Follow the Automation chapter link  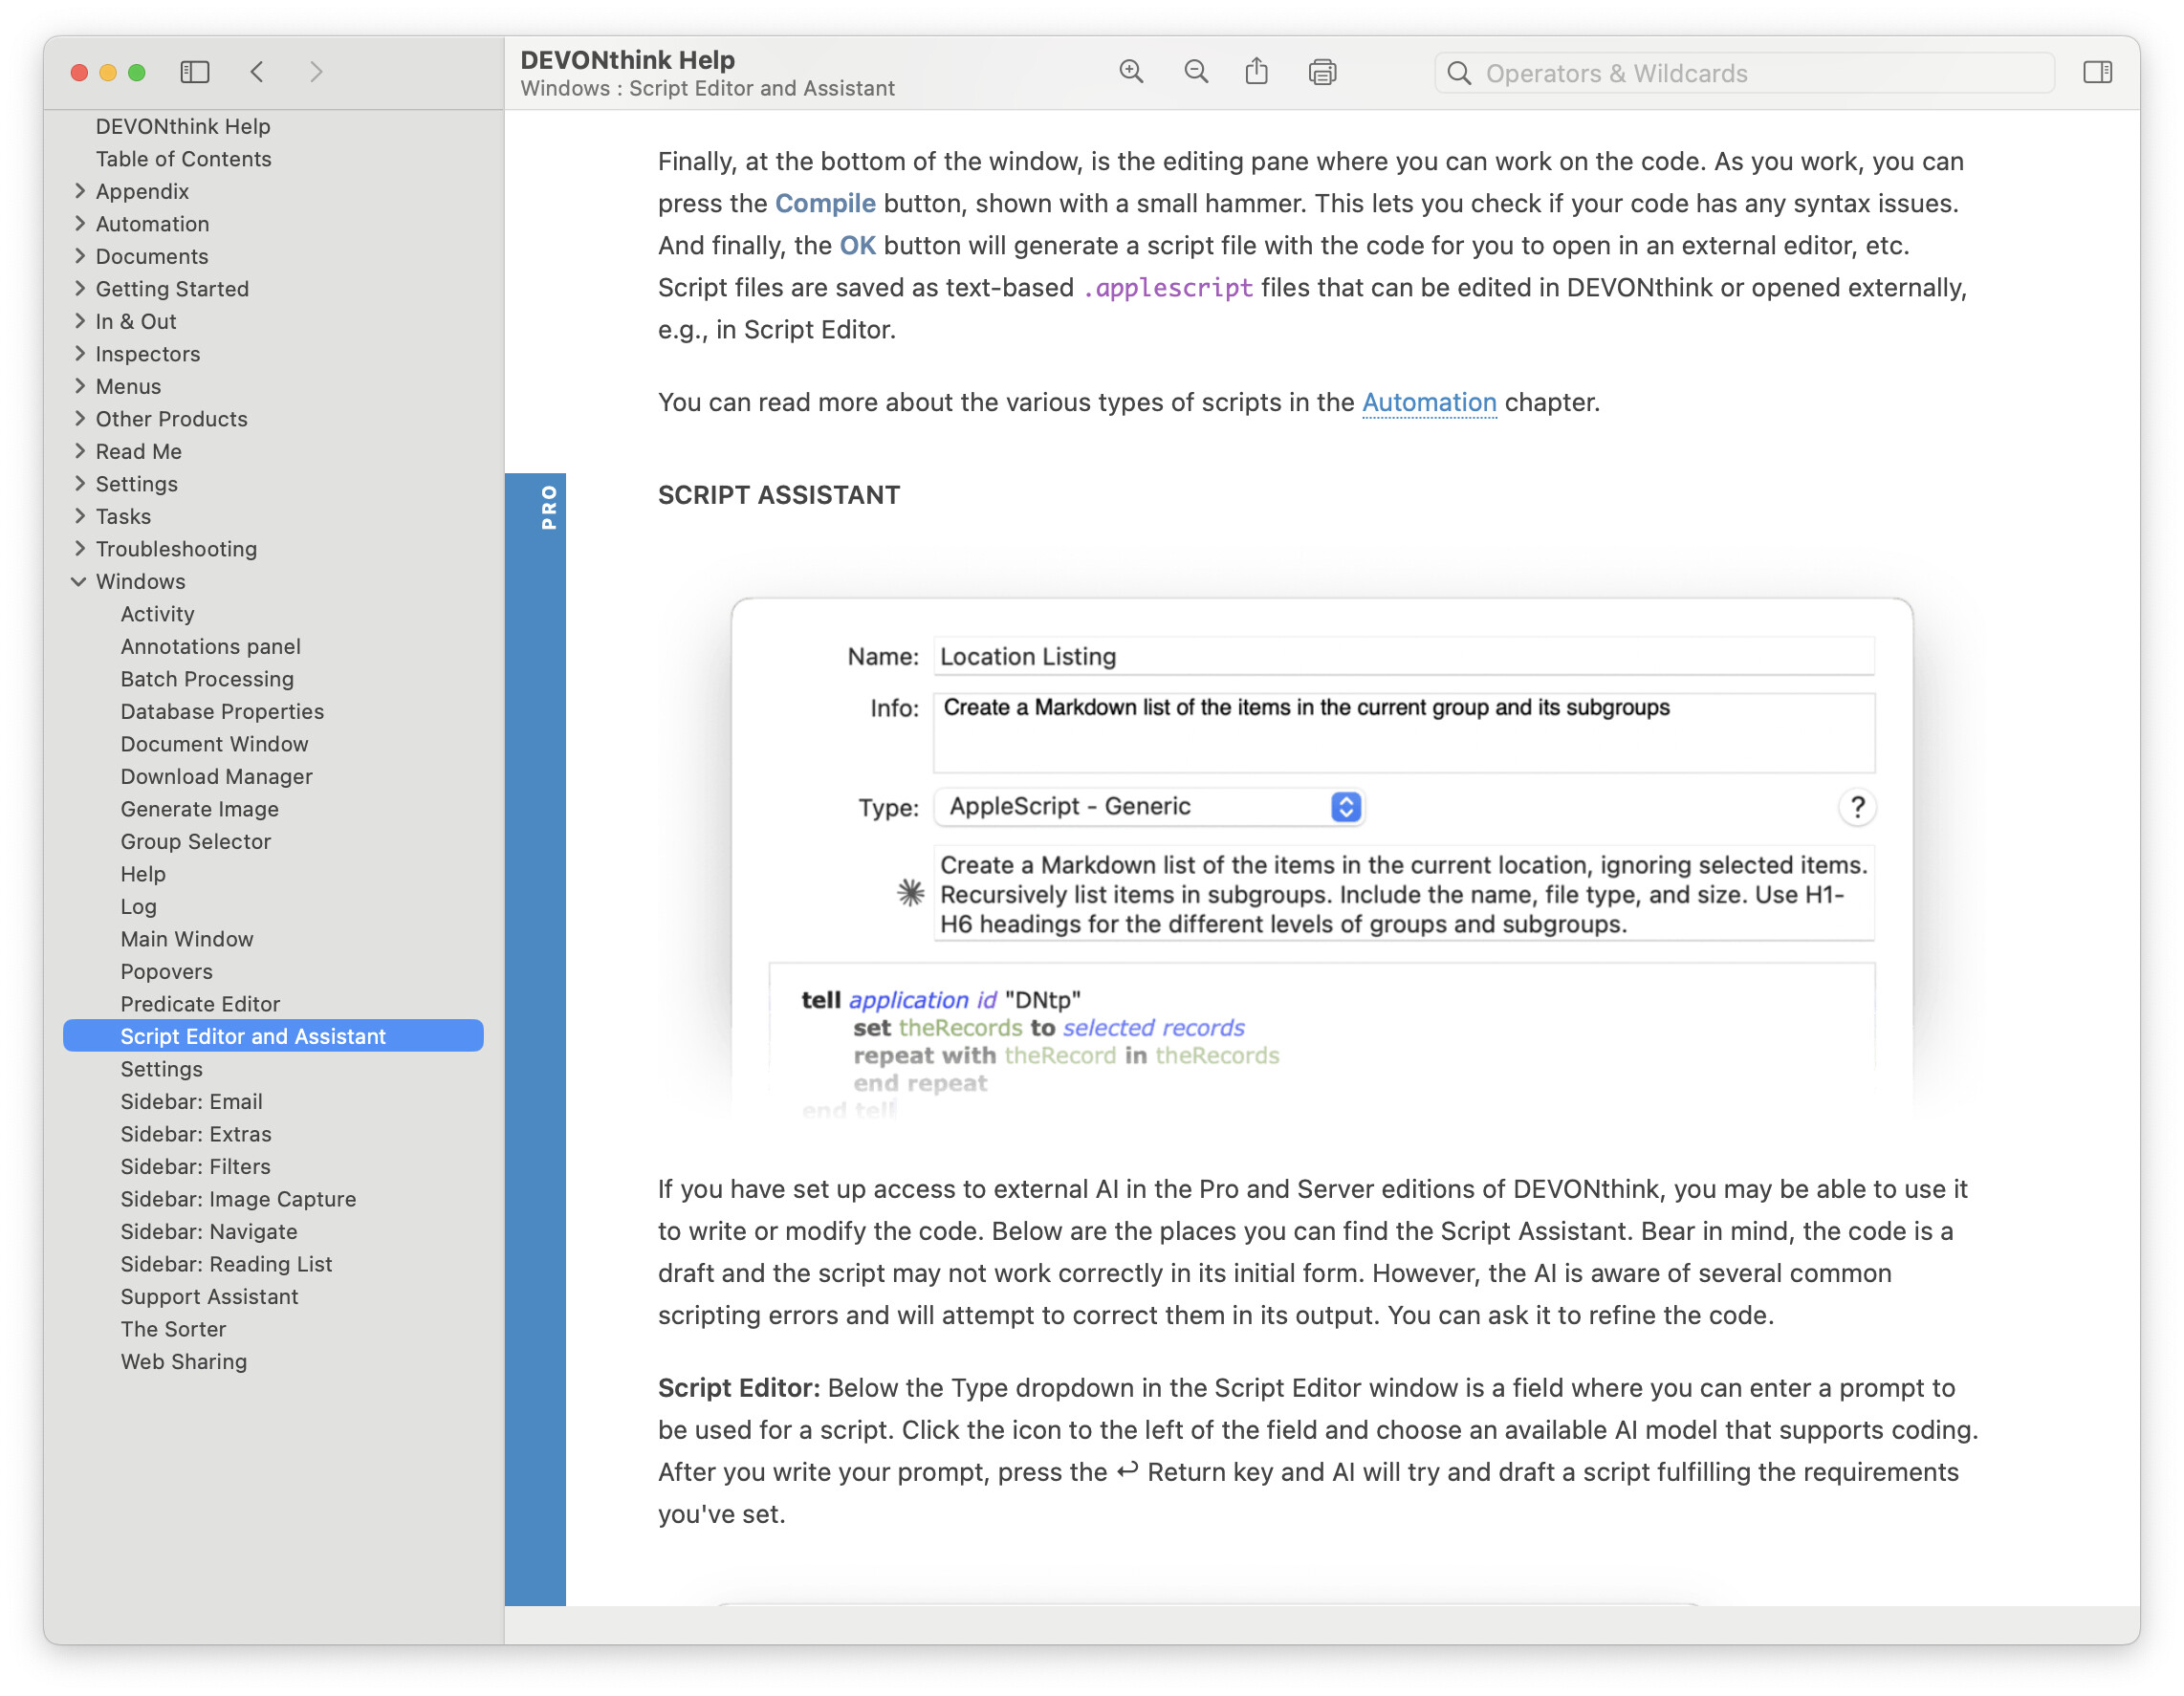click(1429, 402)
